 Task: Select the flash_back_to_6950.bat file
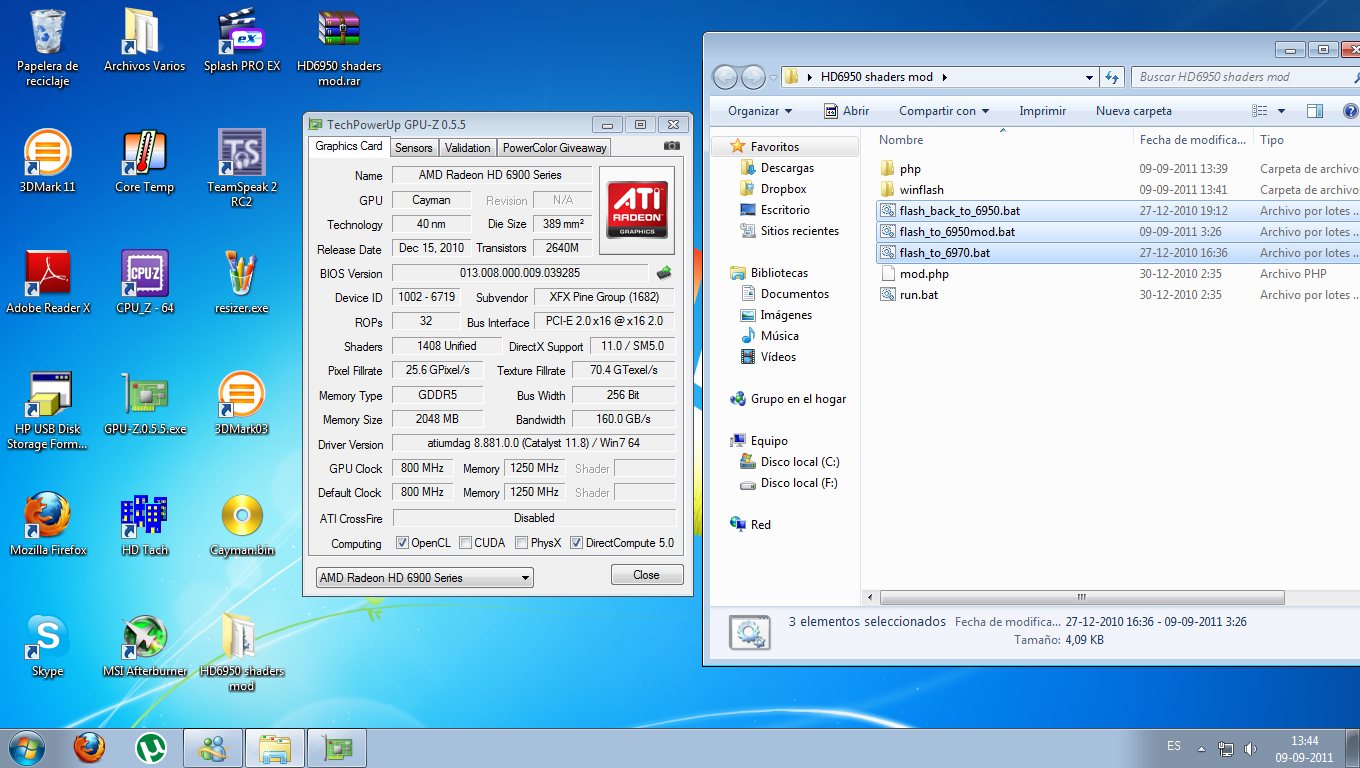(x=960, y=211)
